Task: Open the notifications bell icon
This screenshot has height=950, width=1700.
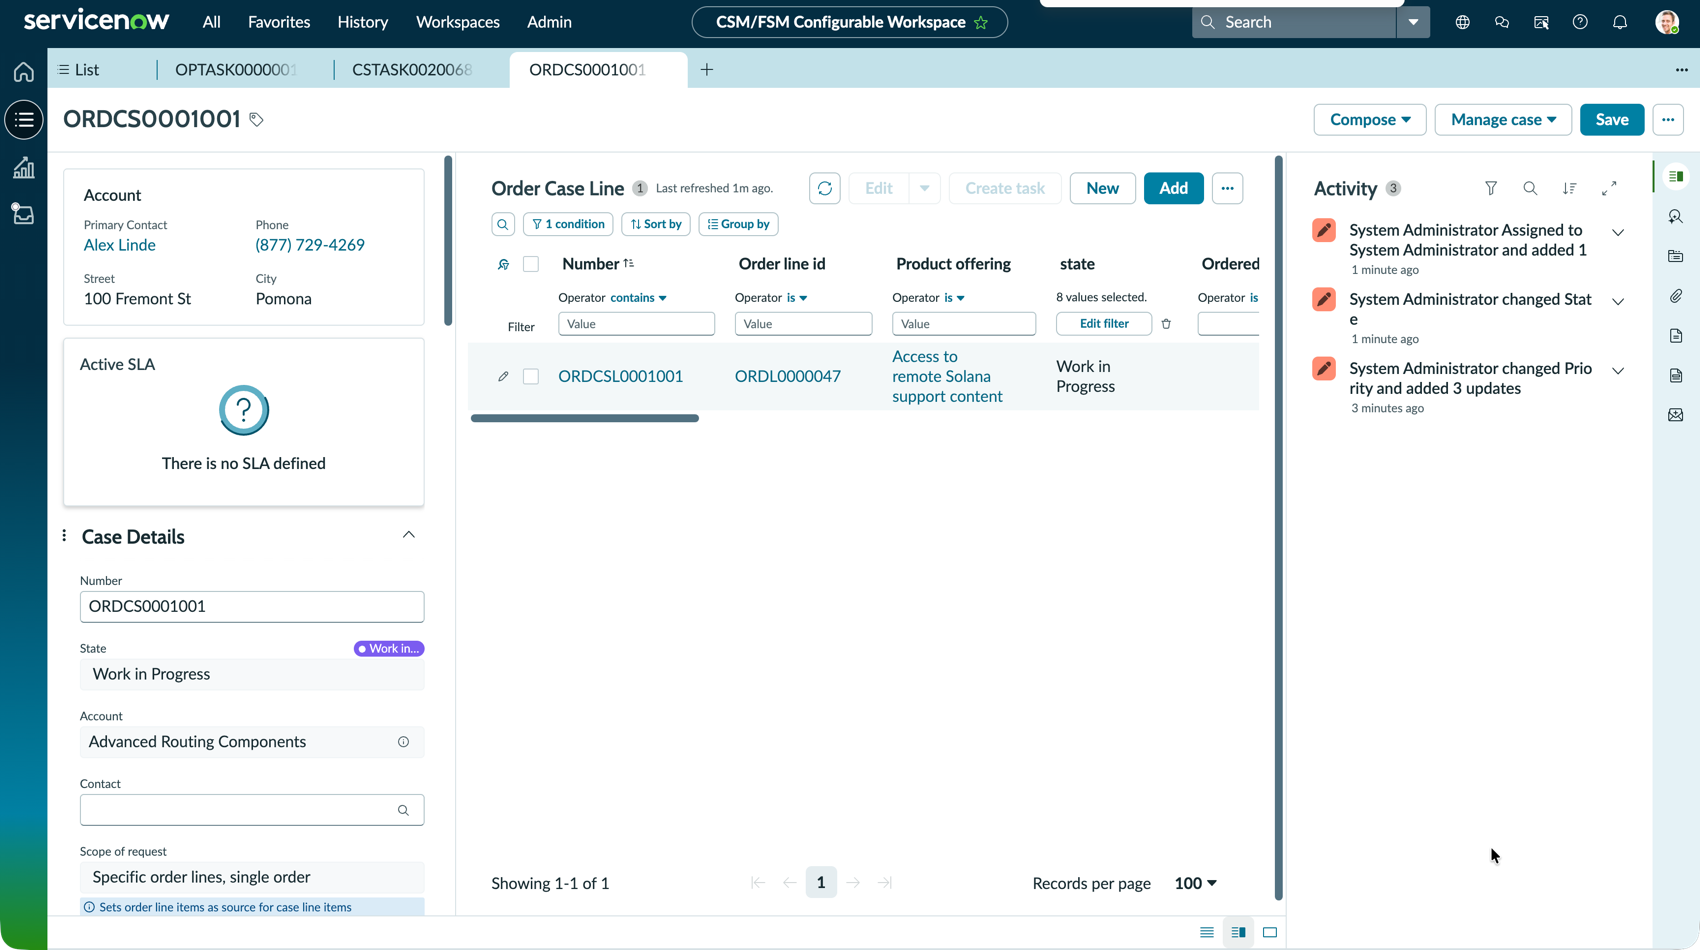Action: click(x=1620, y=22)
